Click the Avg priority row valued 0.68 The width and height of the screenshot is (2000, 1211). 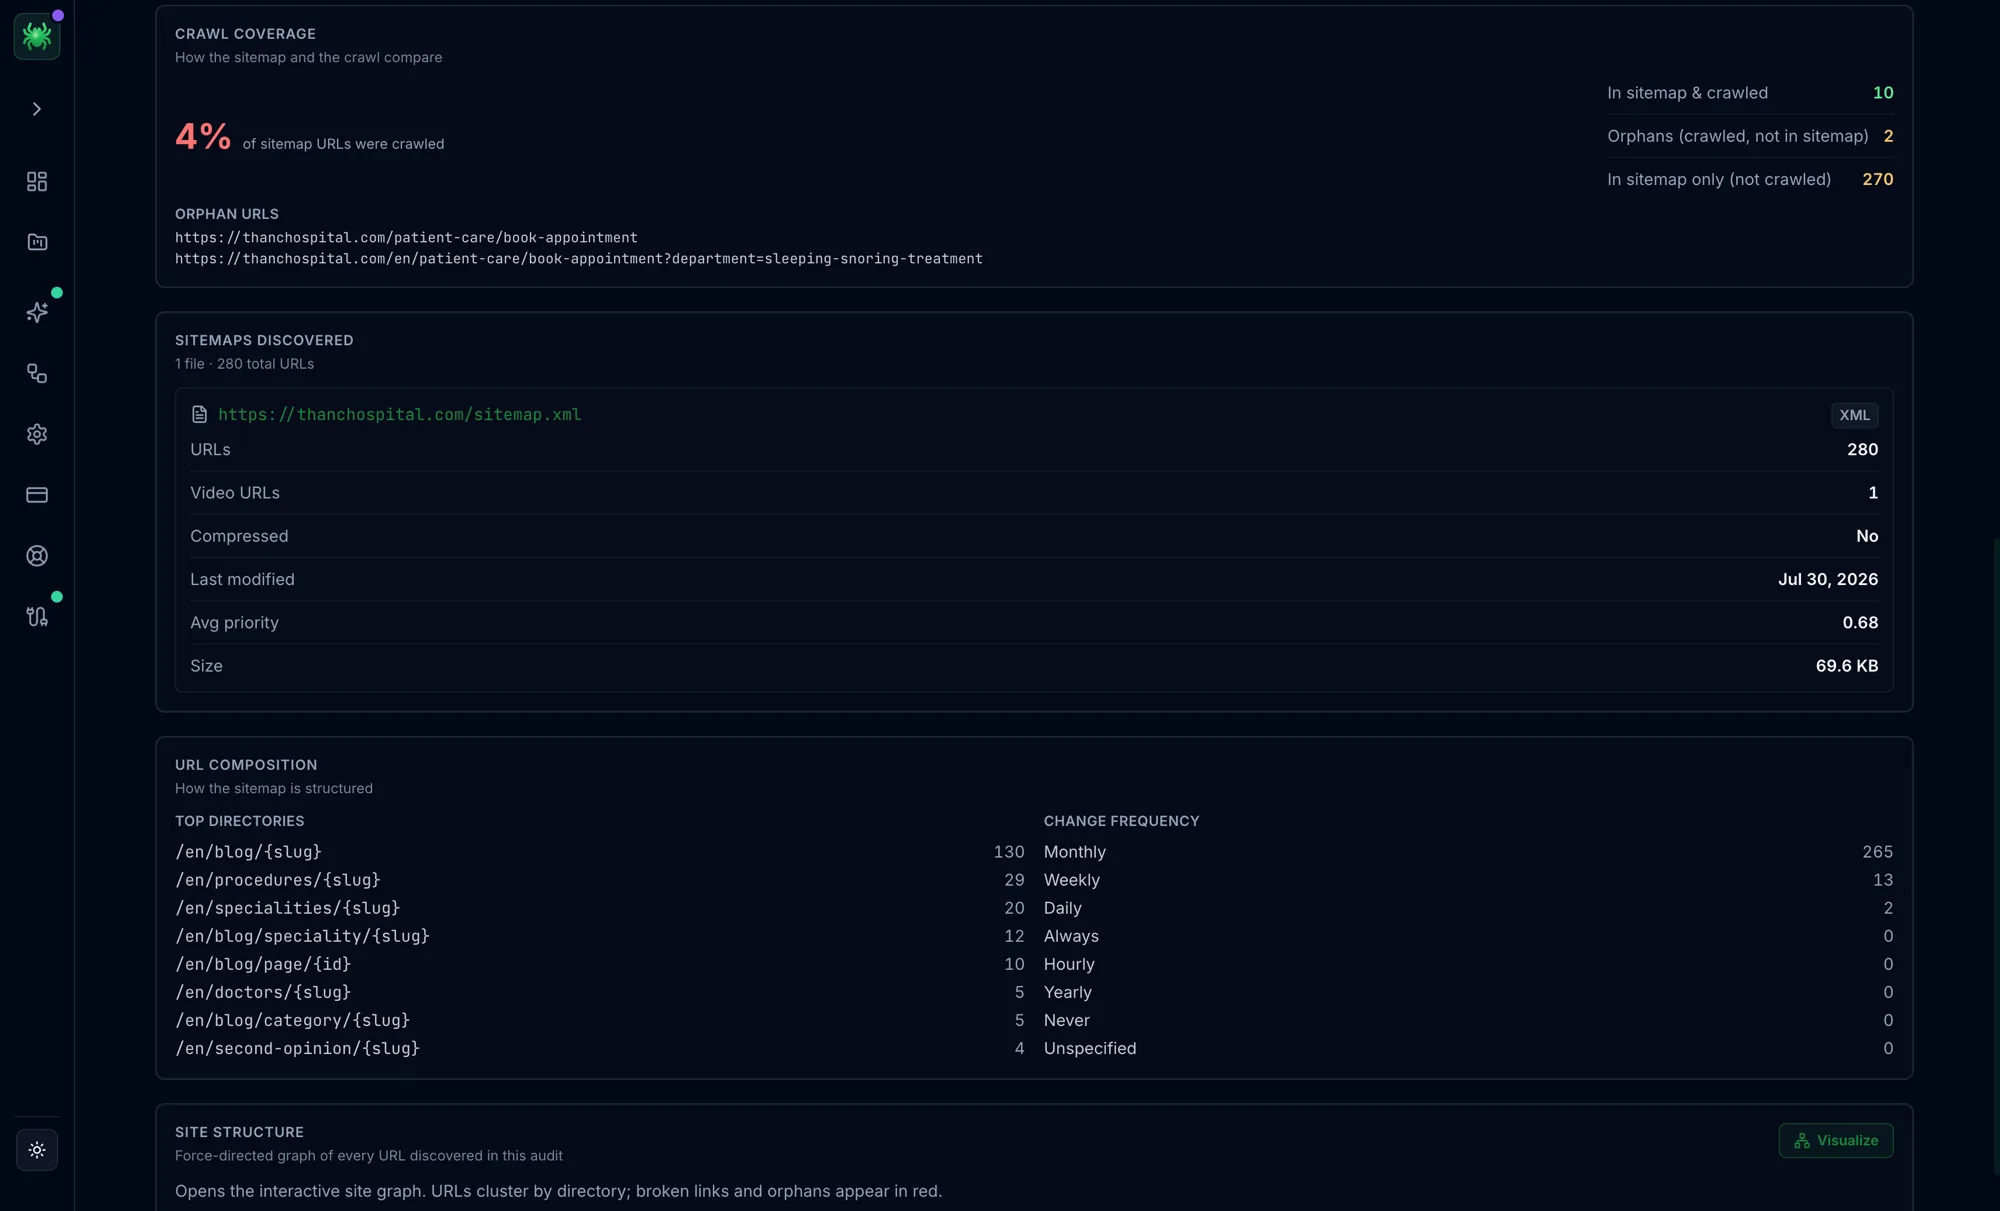pyautogui.click(x=1034, y=622)
